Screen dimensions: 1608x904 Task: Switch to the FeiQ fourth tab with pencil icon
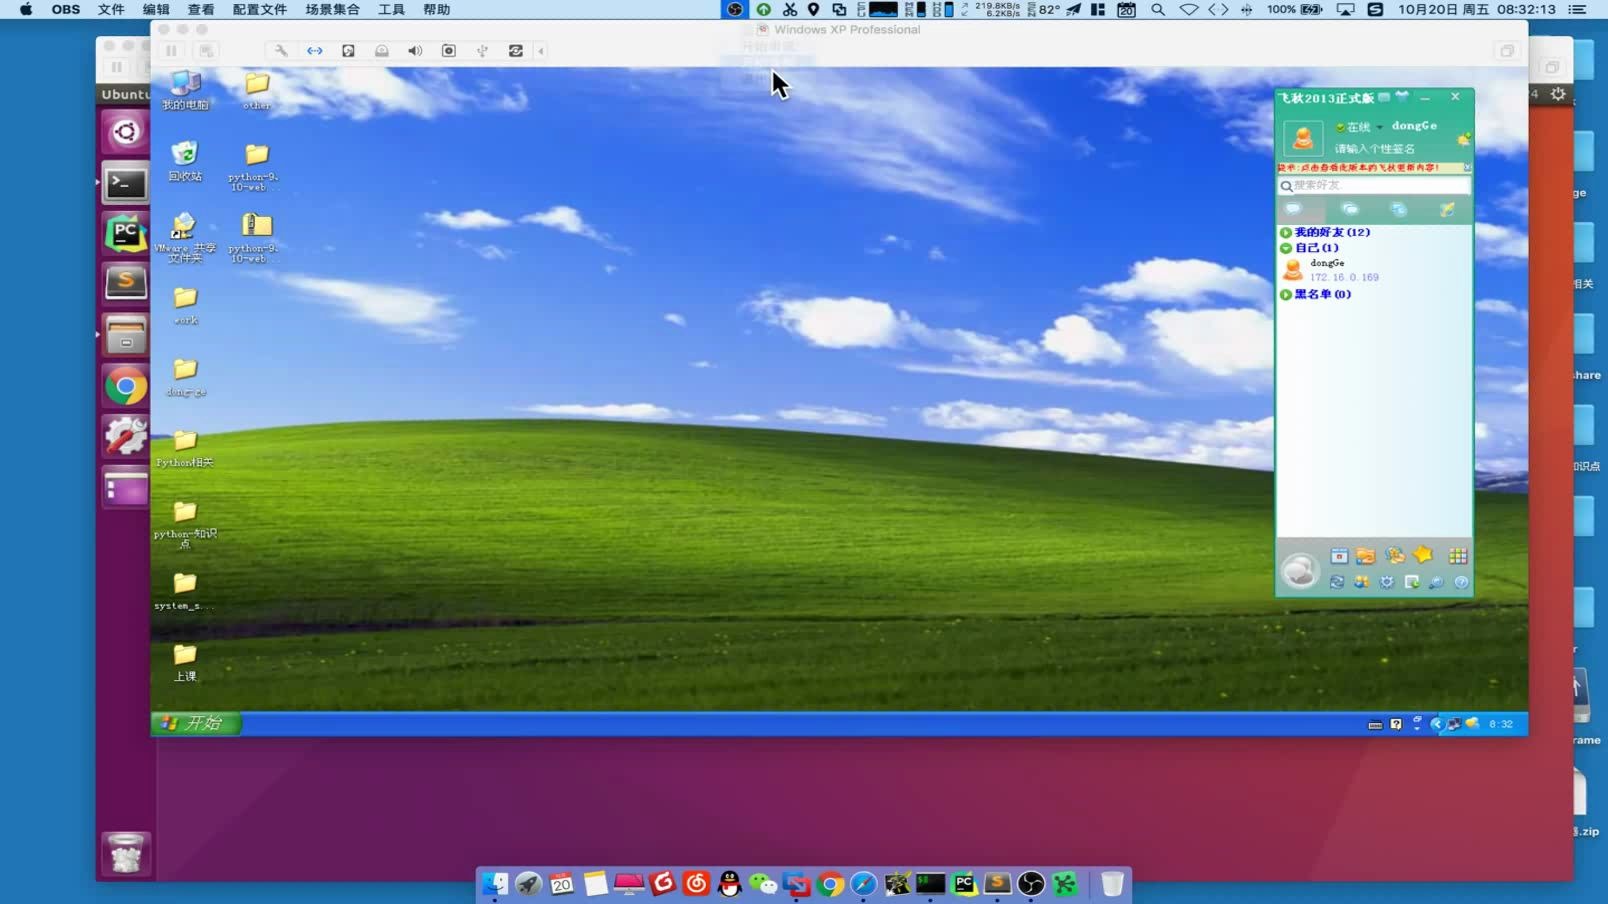(1447, 209)
